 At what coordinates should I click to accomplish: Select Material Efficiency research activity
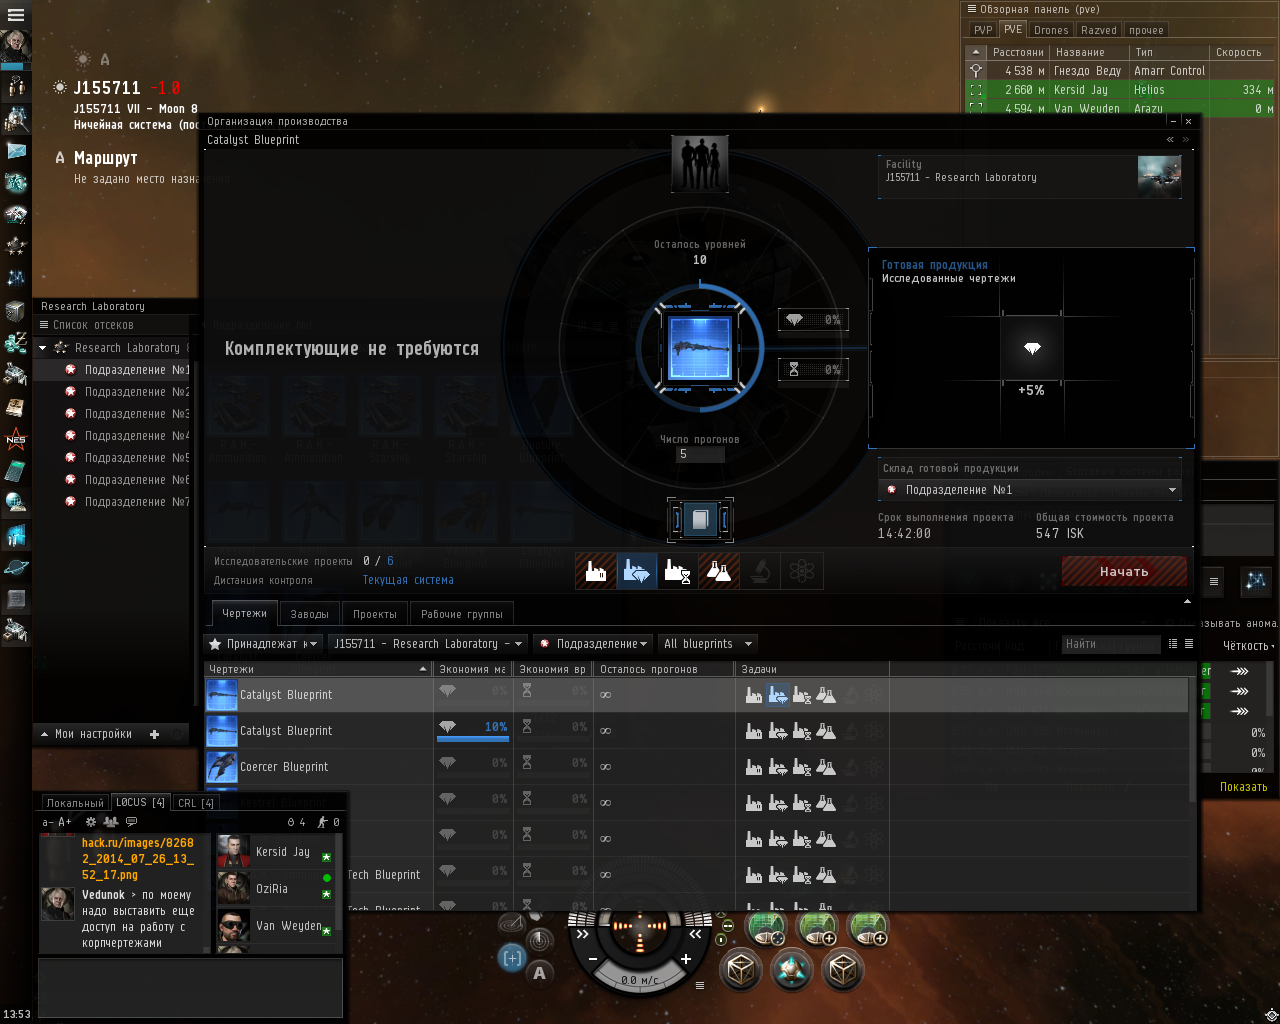(x=637, y=571)
